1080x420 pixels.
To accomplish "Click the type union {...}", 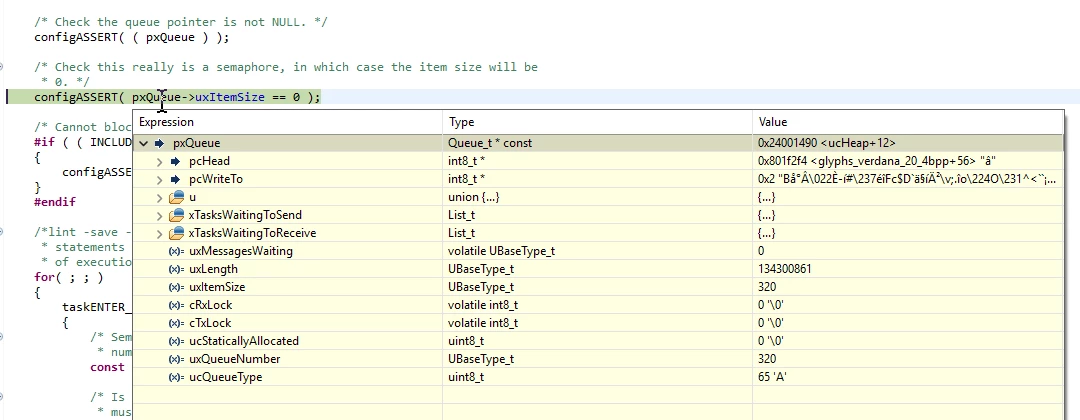I will click(474, 197).
